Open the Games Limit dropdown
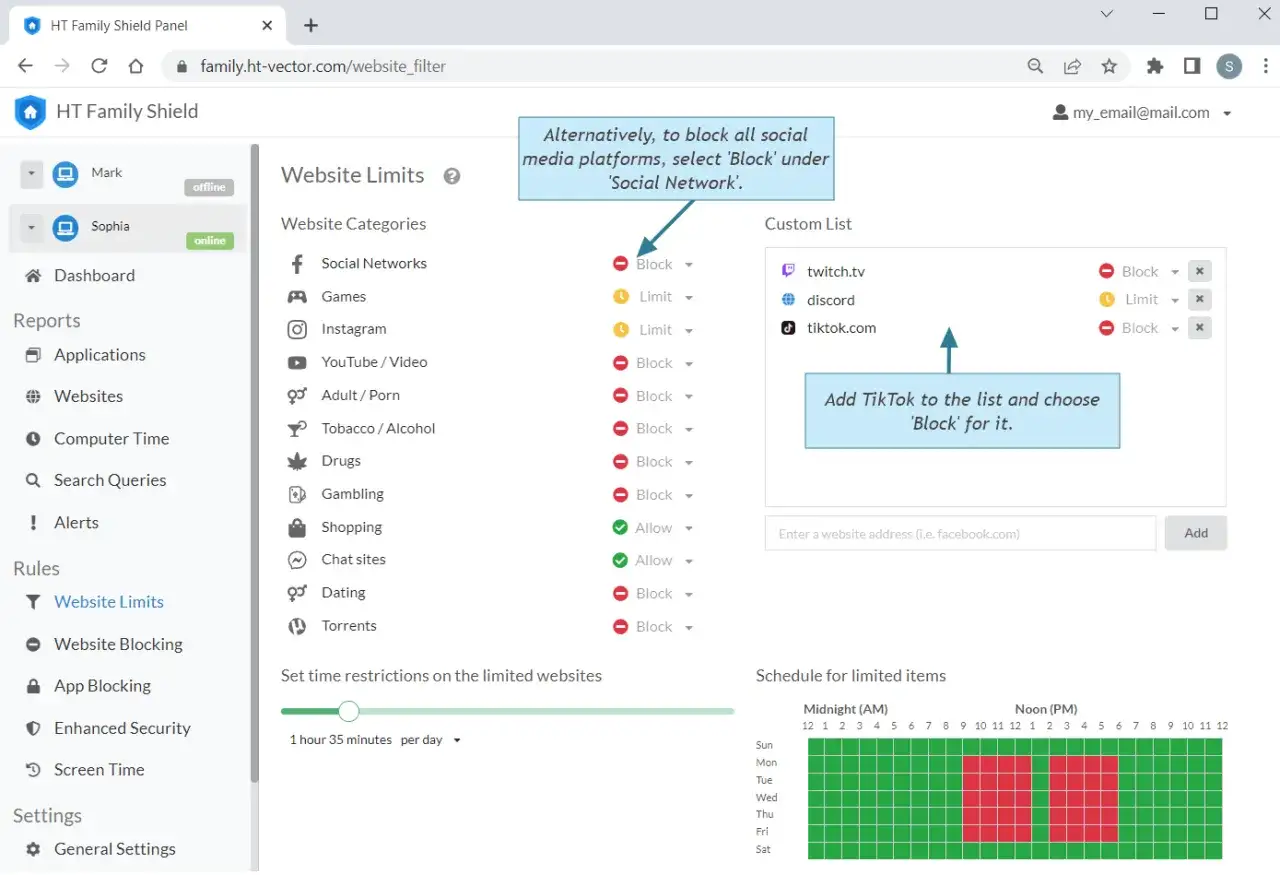Screen dimensions: 1280x875 click(x=654, y=297)
